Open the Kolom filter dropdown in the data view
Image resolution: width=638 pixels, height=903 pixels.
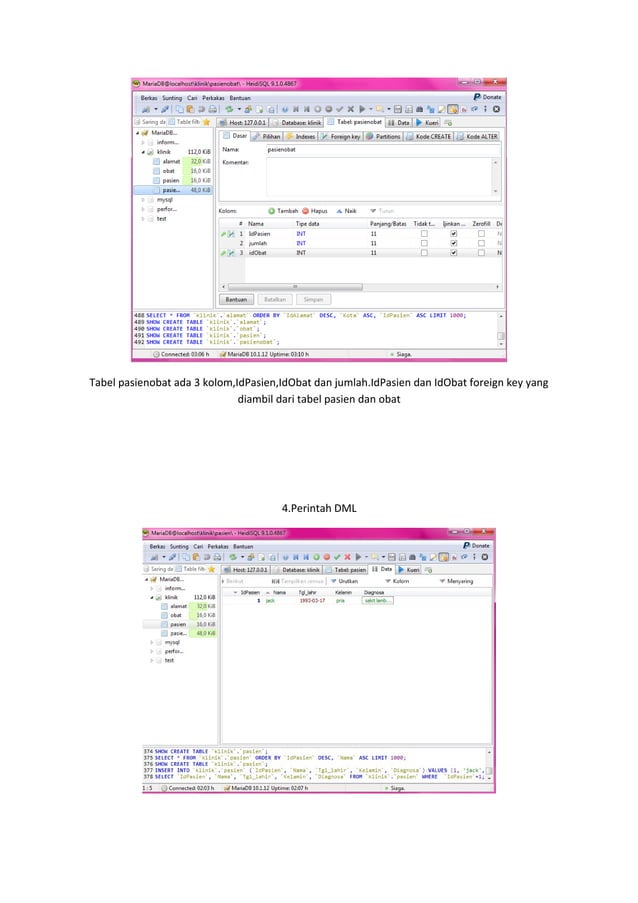(397, 581)
